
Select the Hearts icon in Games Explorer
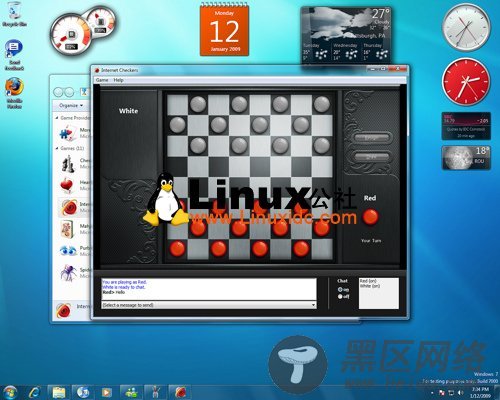point(67,185)
